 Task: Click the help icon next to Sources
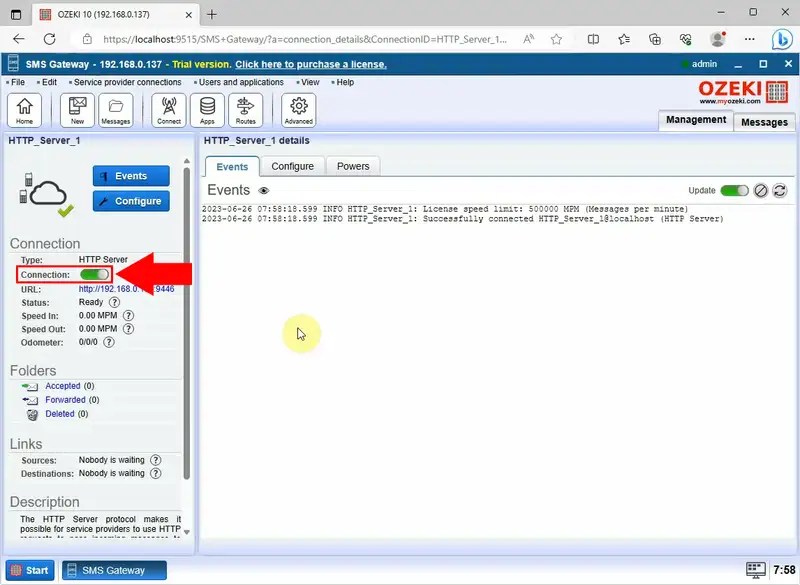156,460
